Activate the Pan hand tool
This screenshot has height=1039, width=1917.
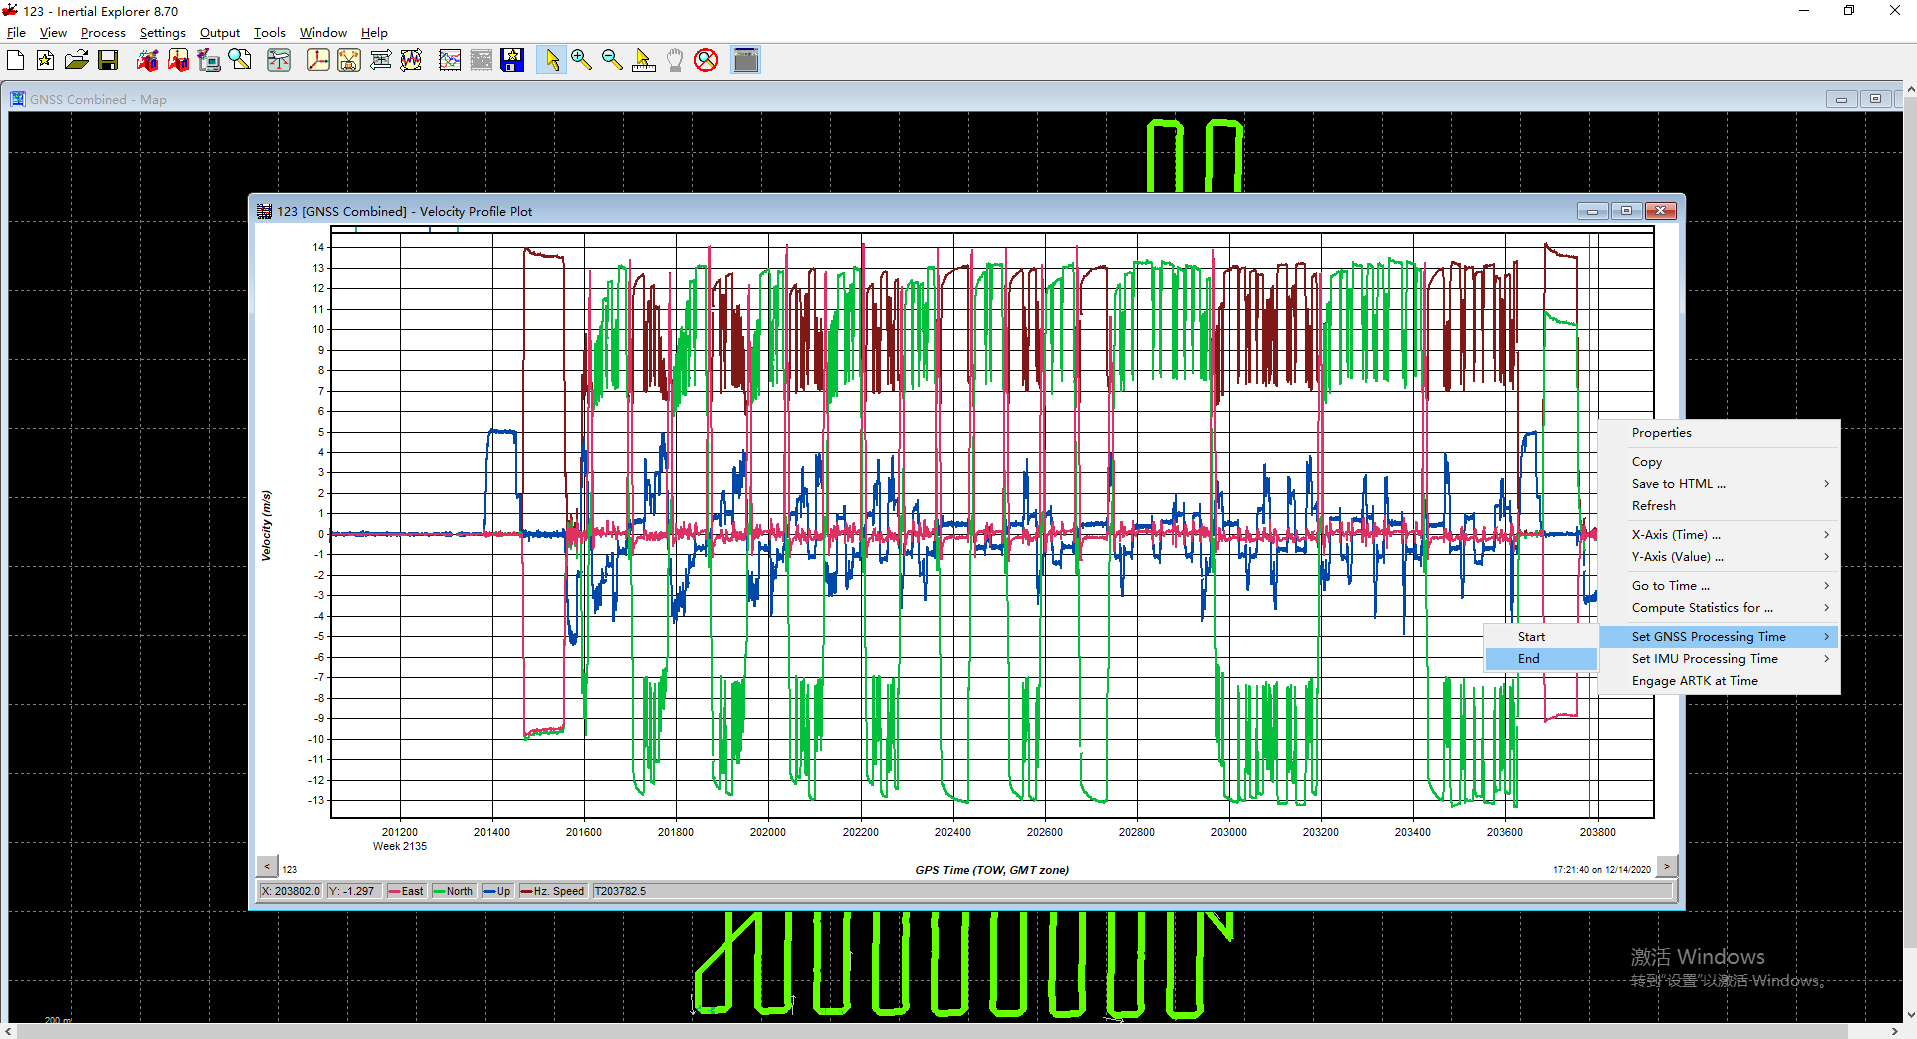675,60
